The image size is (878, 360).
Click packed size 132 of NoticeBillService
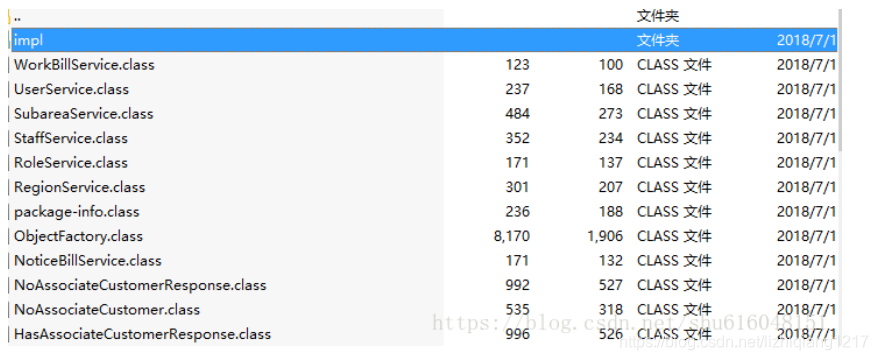pyautogui.click(x=610, y=261)
